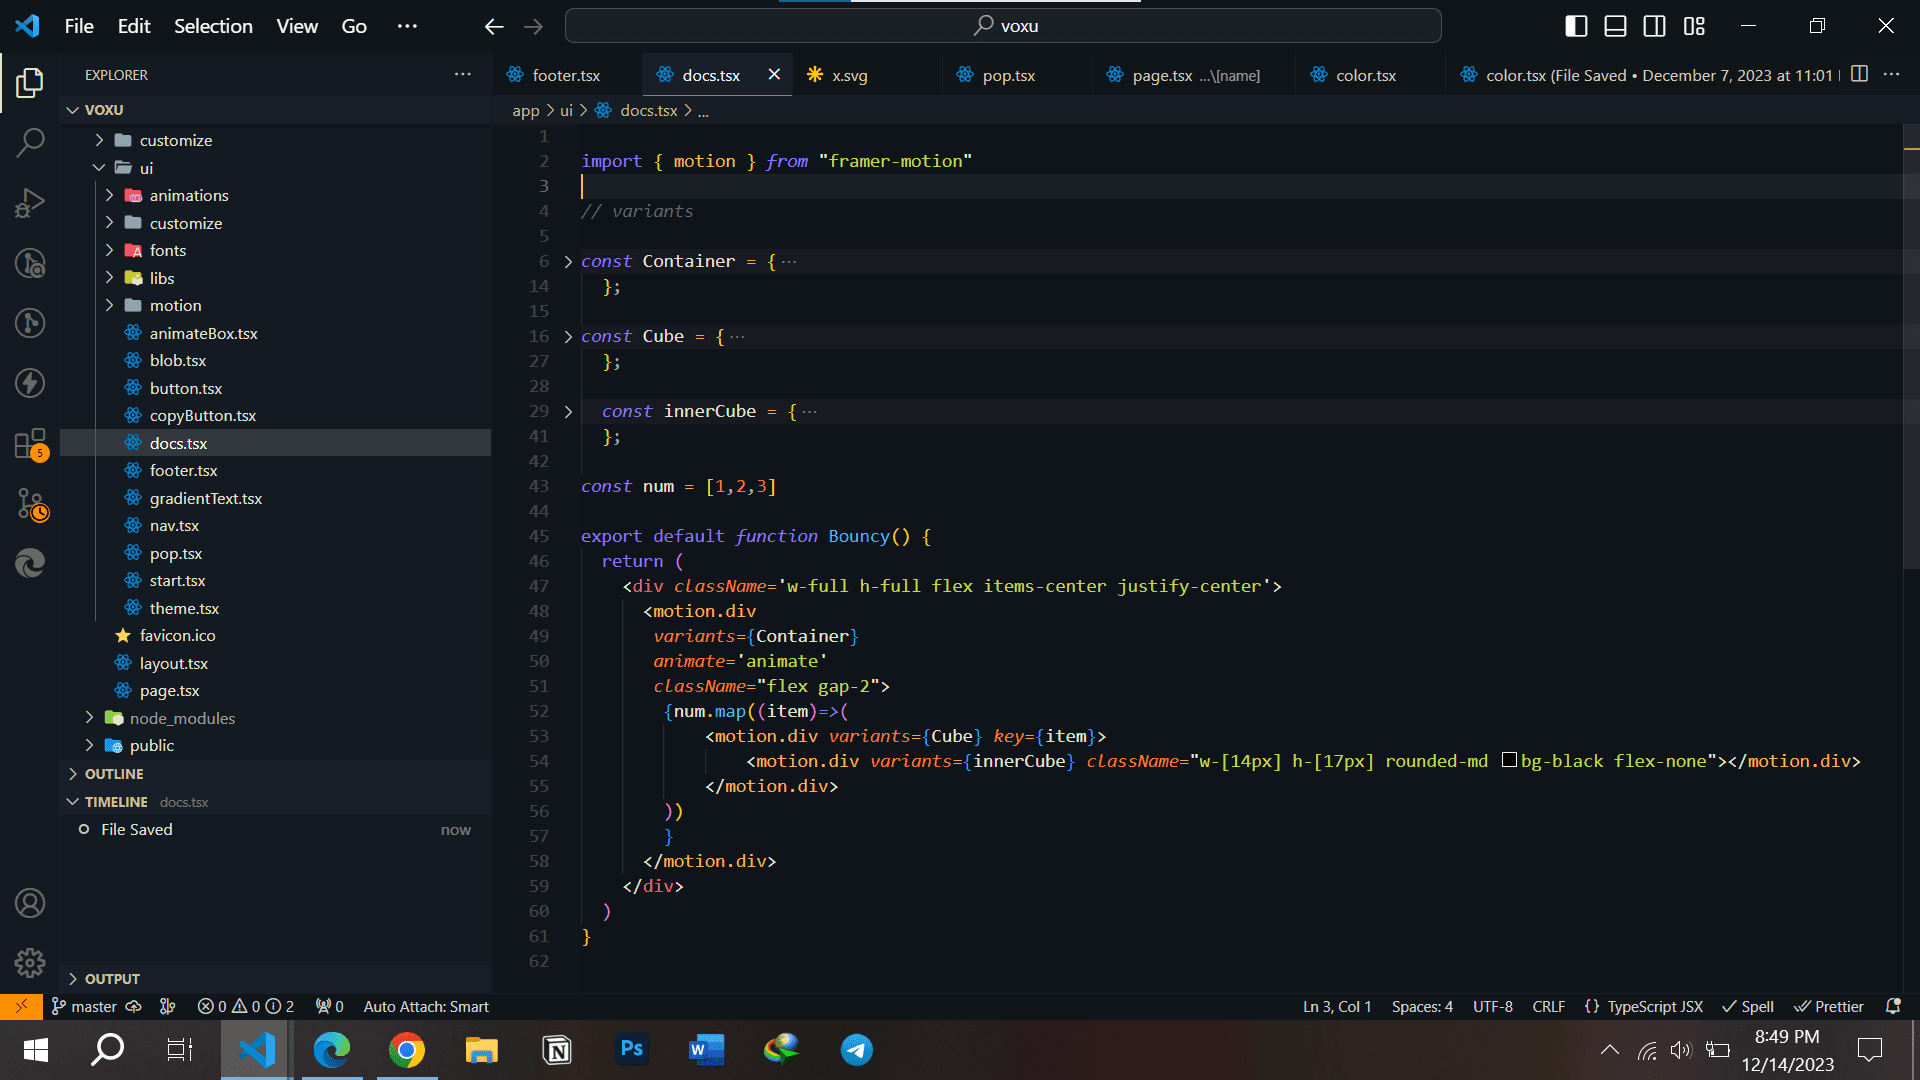Open Run and Debug view

[30, 203]
